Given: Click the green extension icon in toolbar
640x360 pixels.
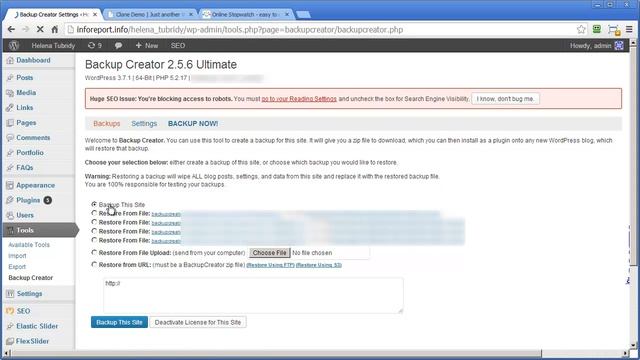Looking at the screenshot, I should 597,29.
